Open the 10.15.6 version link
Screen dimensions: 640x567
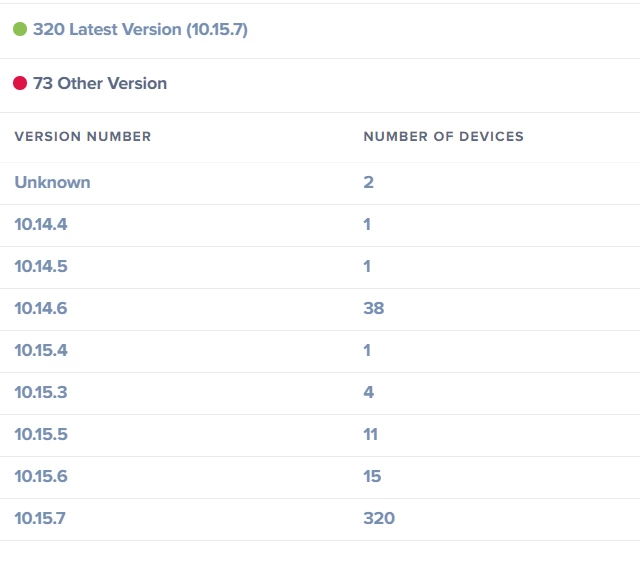[x=41, y=477]
